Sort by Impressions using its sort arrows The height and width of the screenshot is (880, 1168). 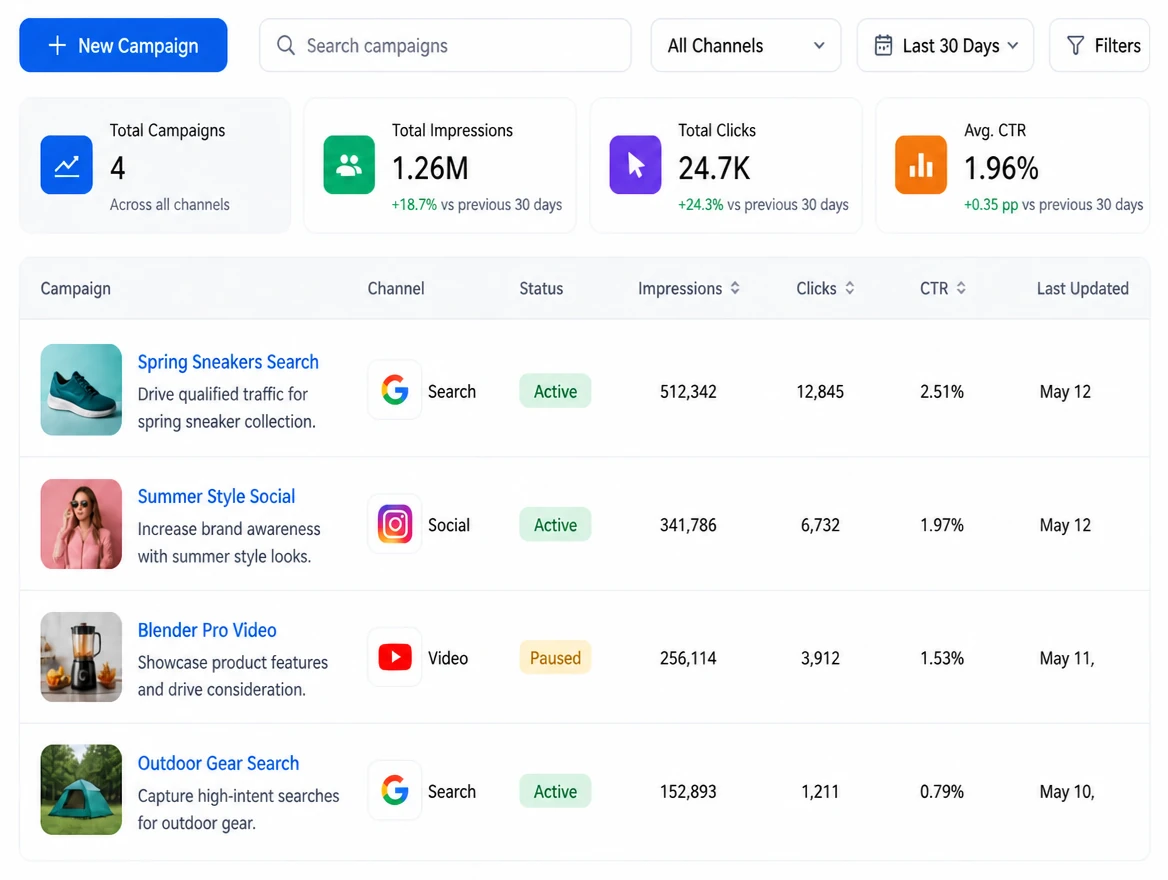coord(735,288)
